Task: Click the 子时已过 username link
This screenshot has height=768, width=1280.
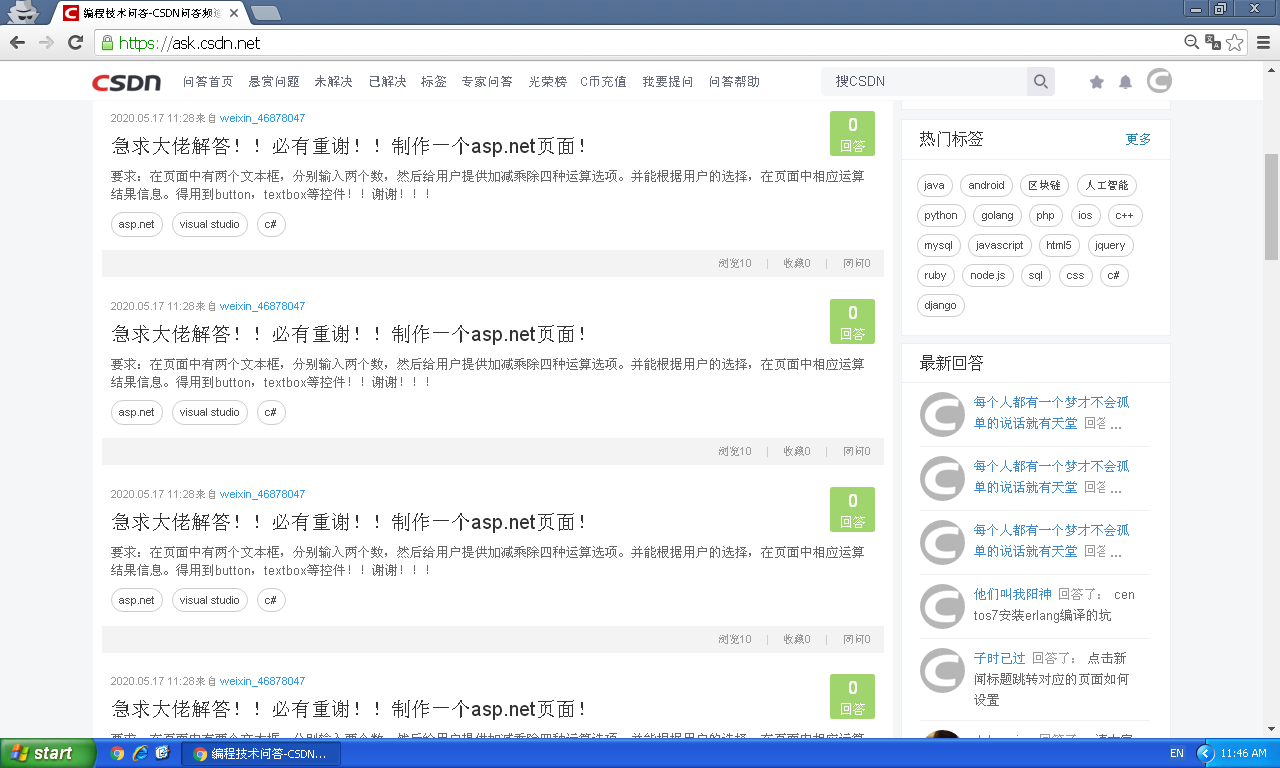Action: 1000,658
